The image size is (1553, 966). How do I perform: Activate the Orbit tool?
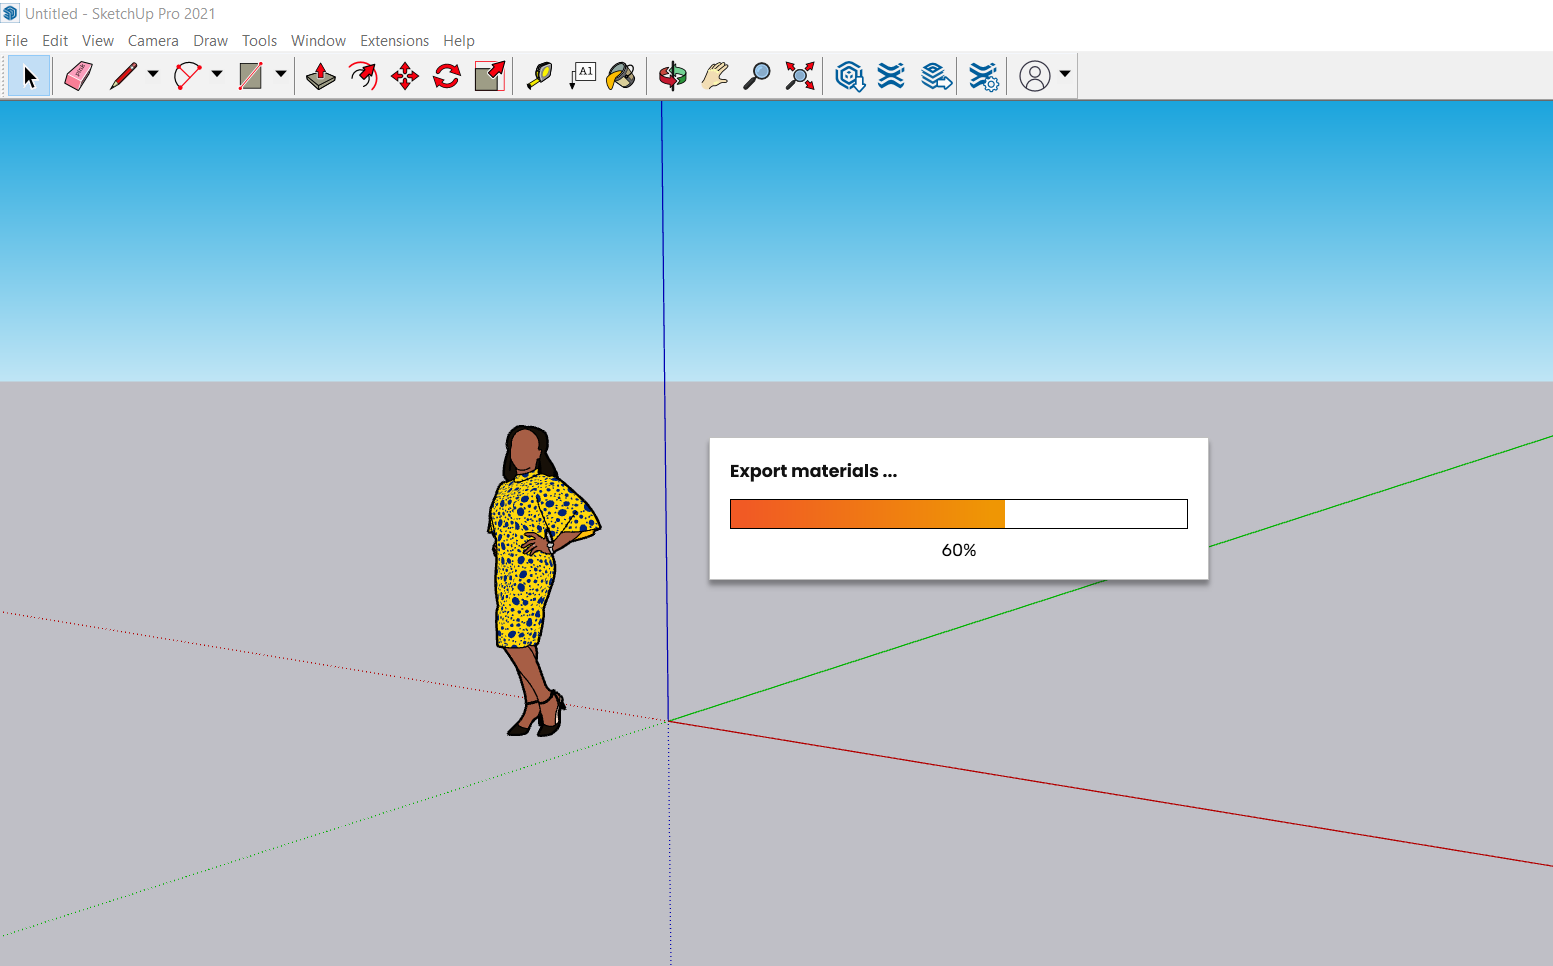click(672, 75)
